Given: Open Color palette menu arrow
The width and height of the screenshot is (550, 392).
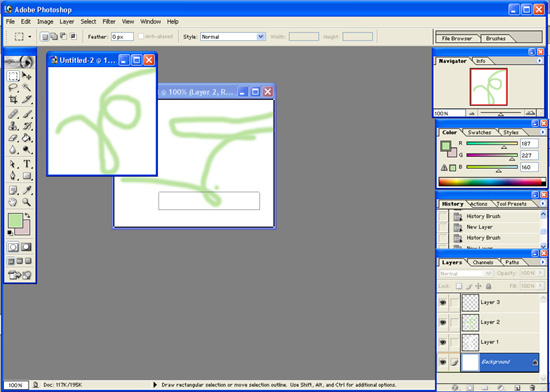Looking at the screenshot, I should point(543,132).
